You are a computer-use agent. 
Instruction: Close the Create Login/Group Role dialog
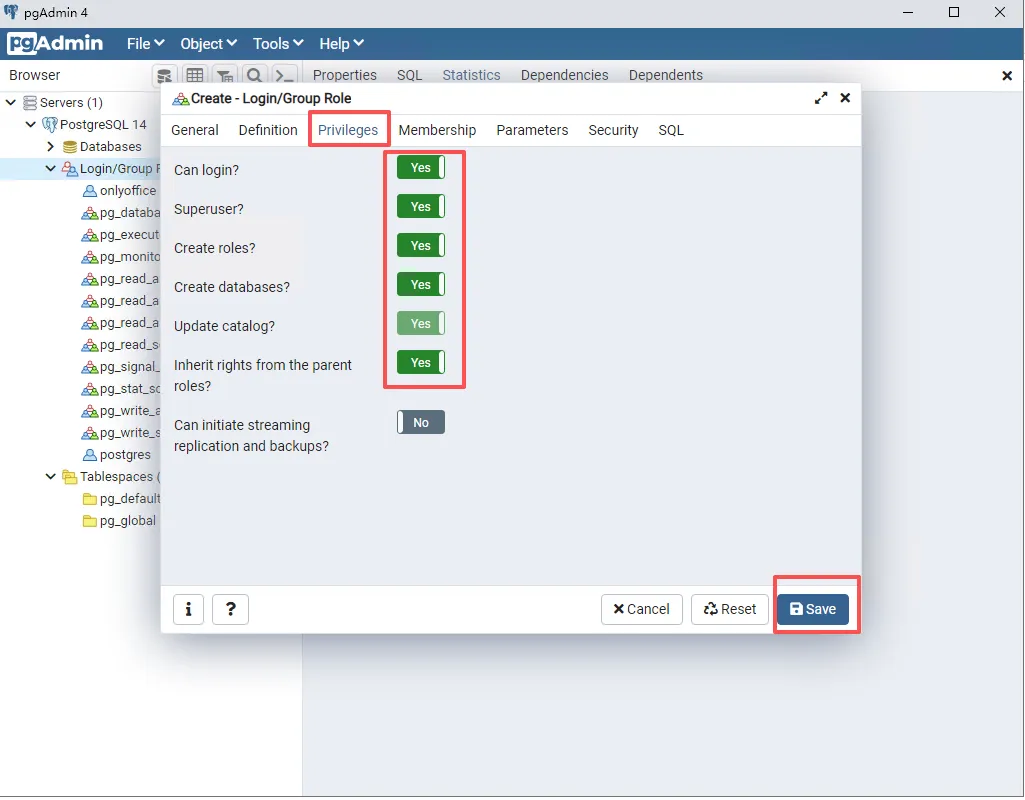(x=845, y=98)
